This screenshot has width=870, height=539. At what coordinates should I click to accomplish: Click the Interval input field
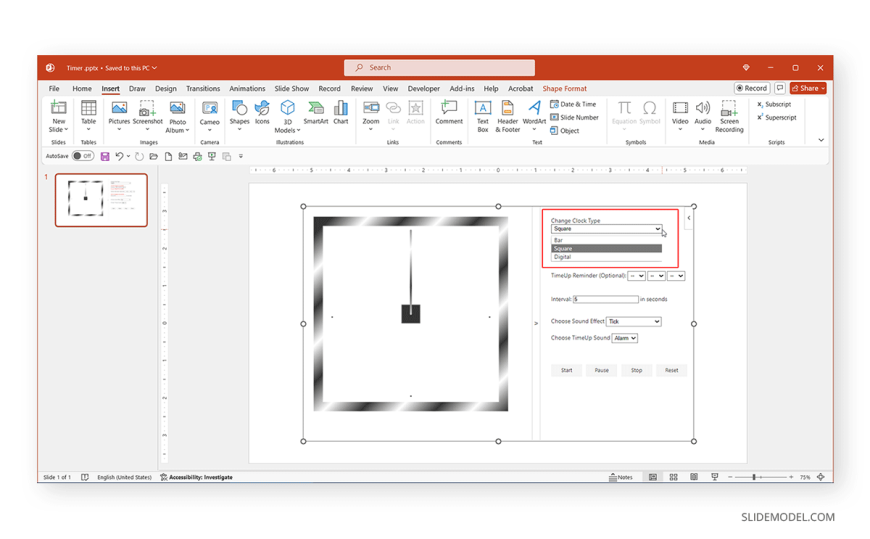pyautogui.click(x=605, y=299)
